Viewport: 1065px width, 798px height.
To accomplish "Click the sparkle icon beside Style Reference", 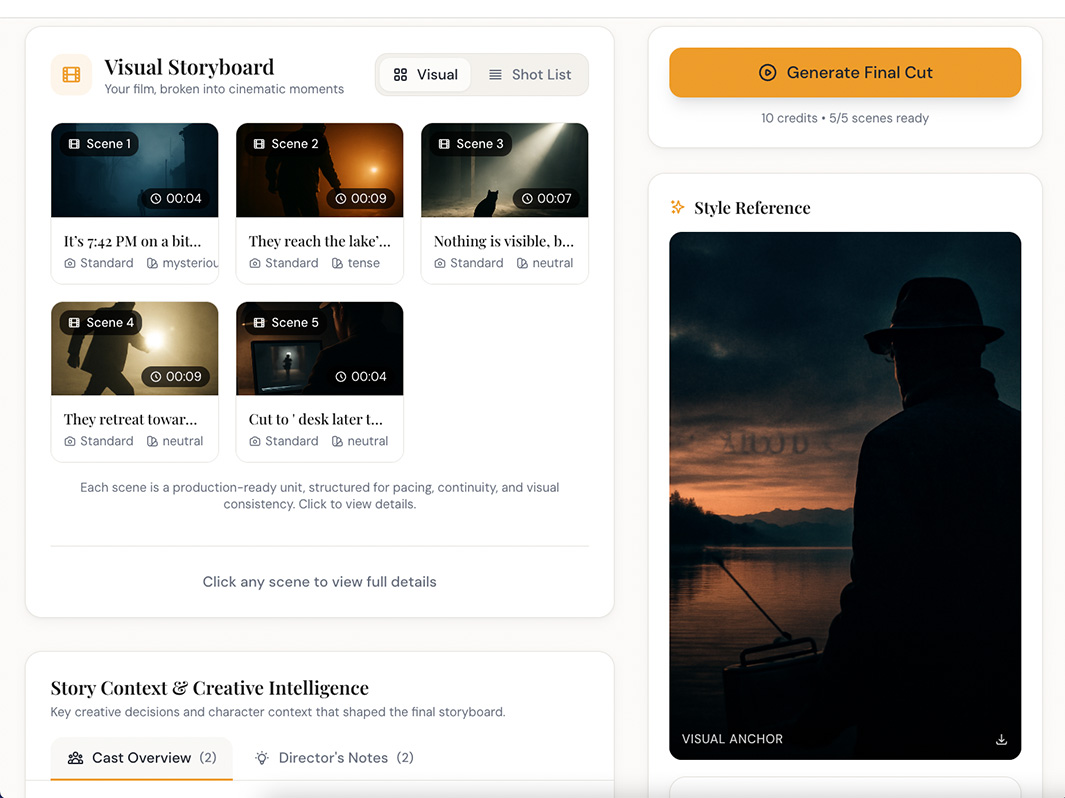I will pyautogui.click(x=678, y=208).
